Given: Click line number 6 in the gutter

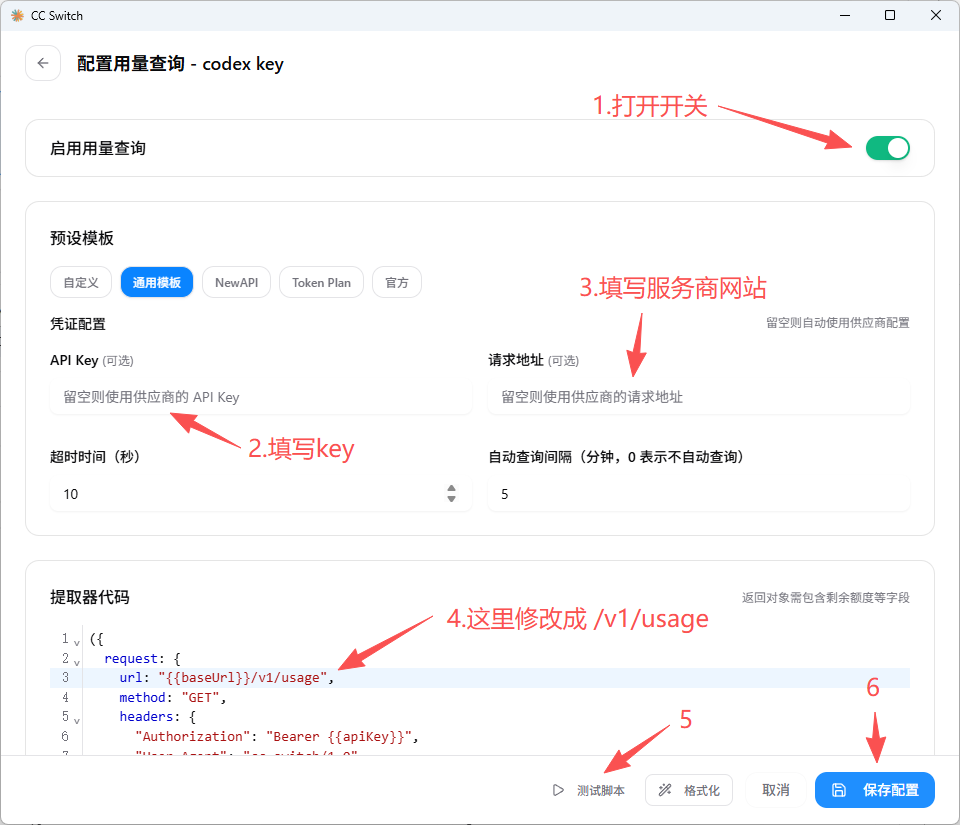Looking at the screenshot, I should pos(65,736).
